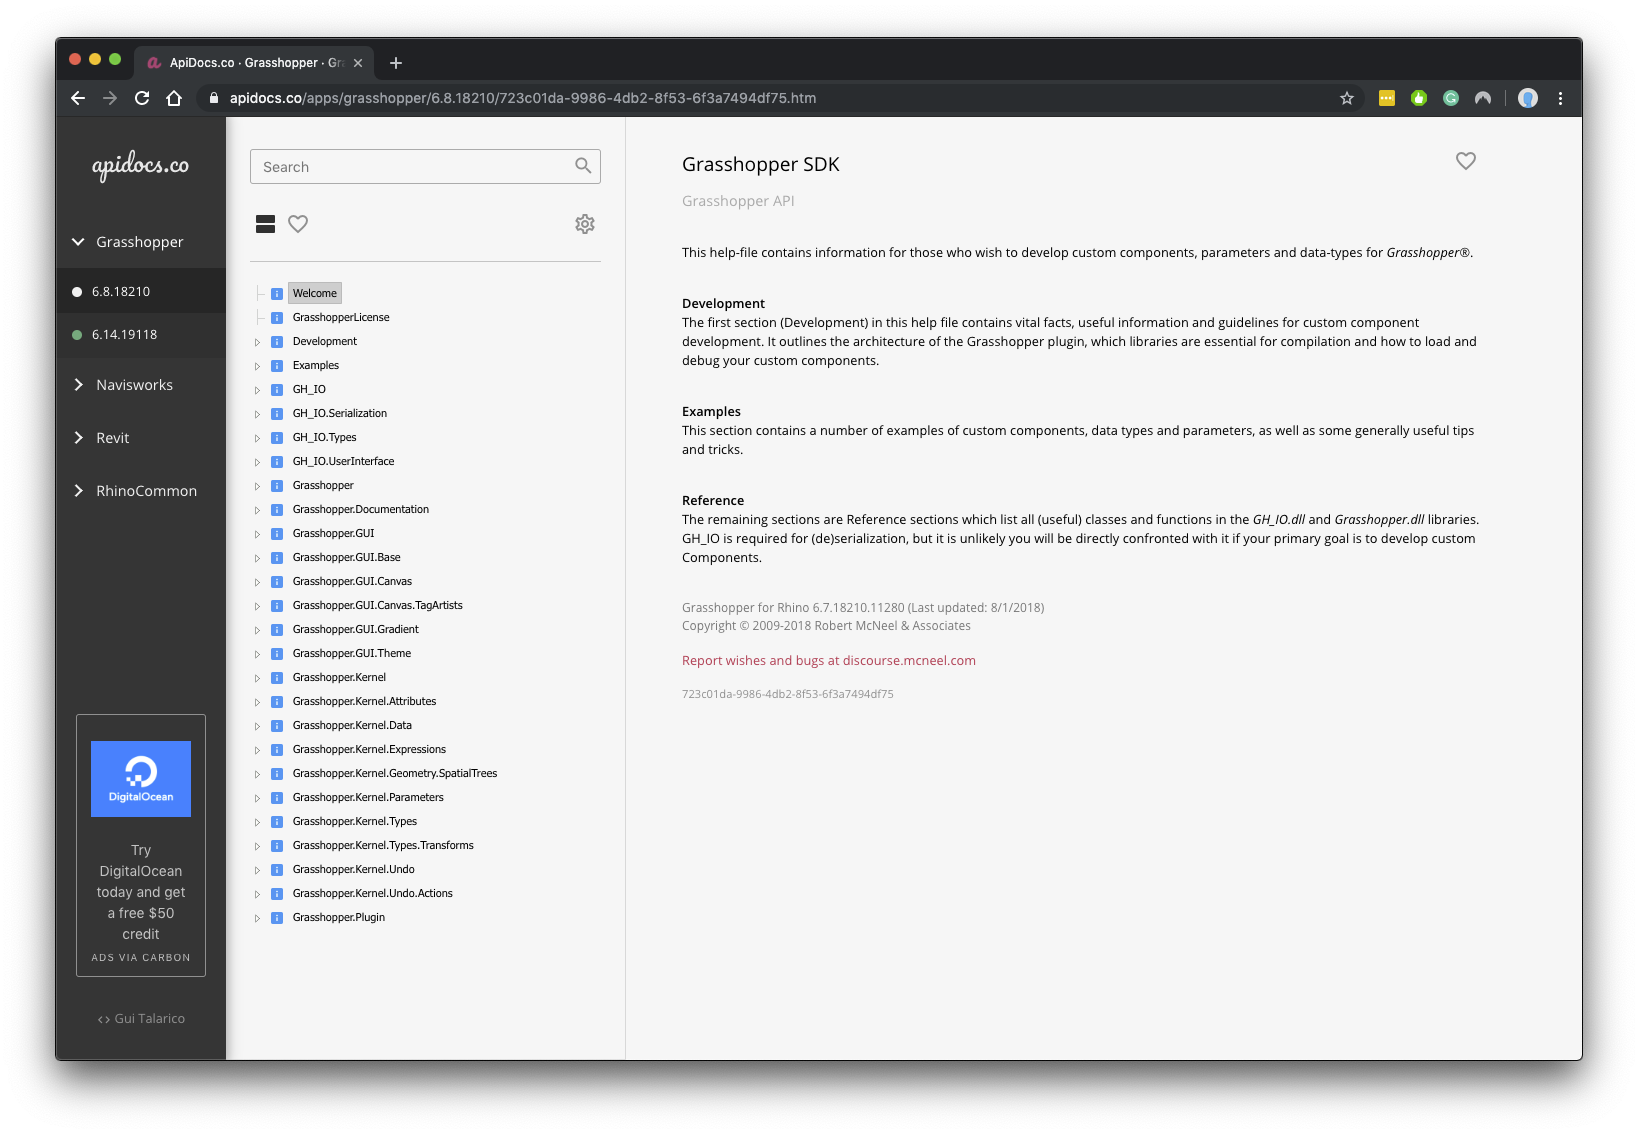Reload the page

pyautogui.click(x=142, y=98)
